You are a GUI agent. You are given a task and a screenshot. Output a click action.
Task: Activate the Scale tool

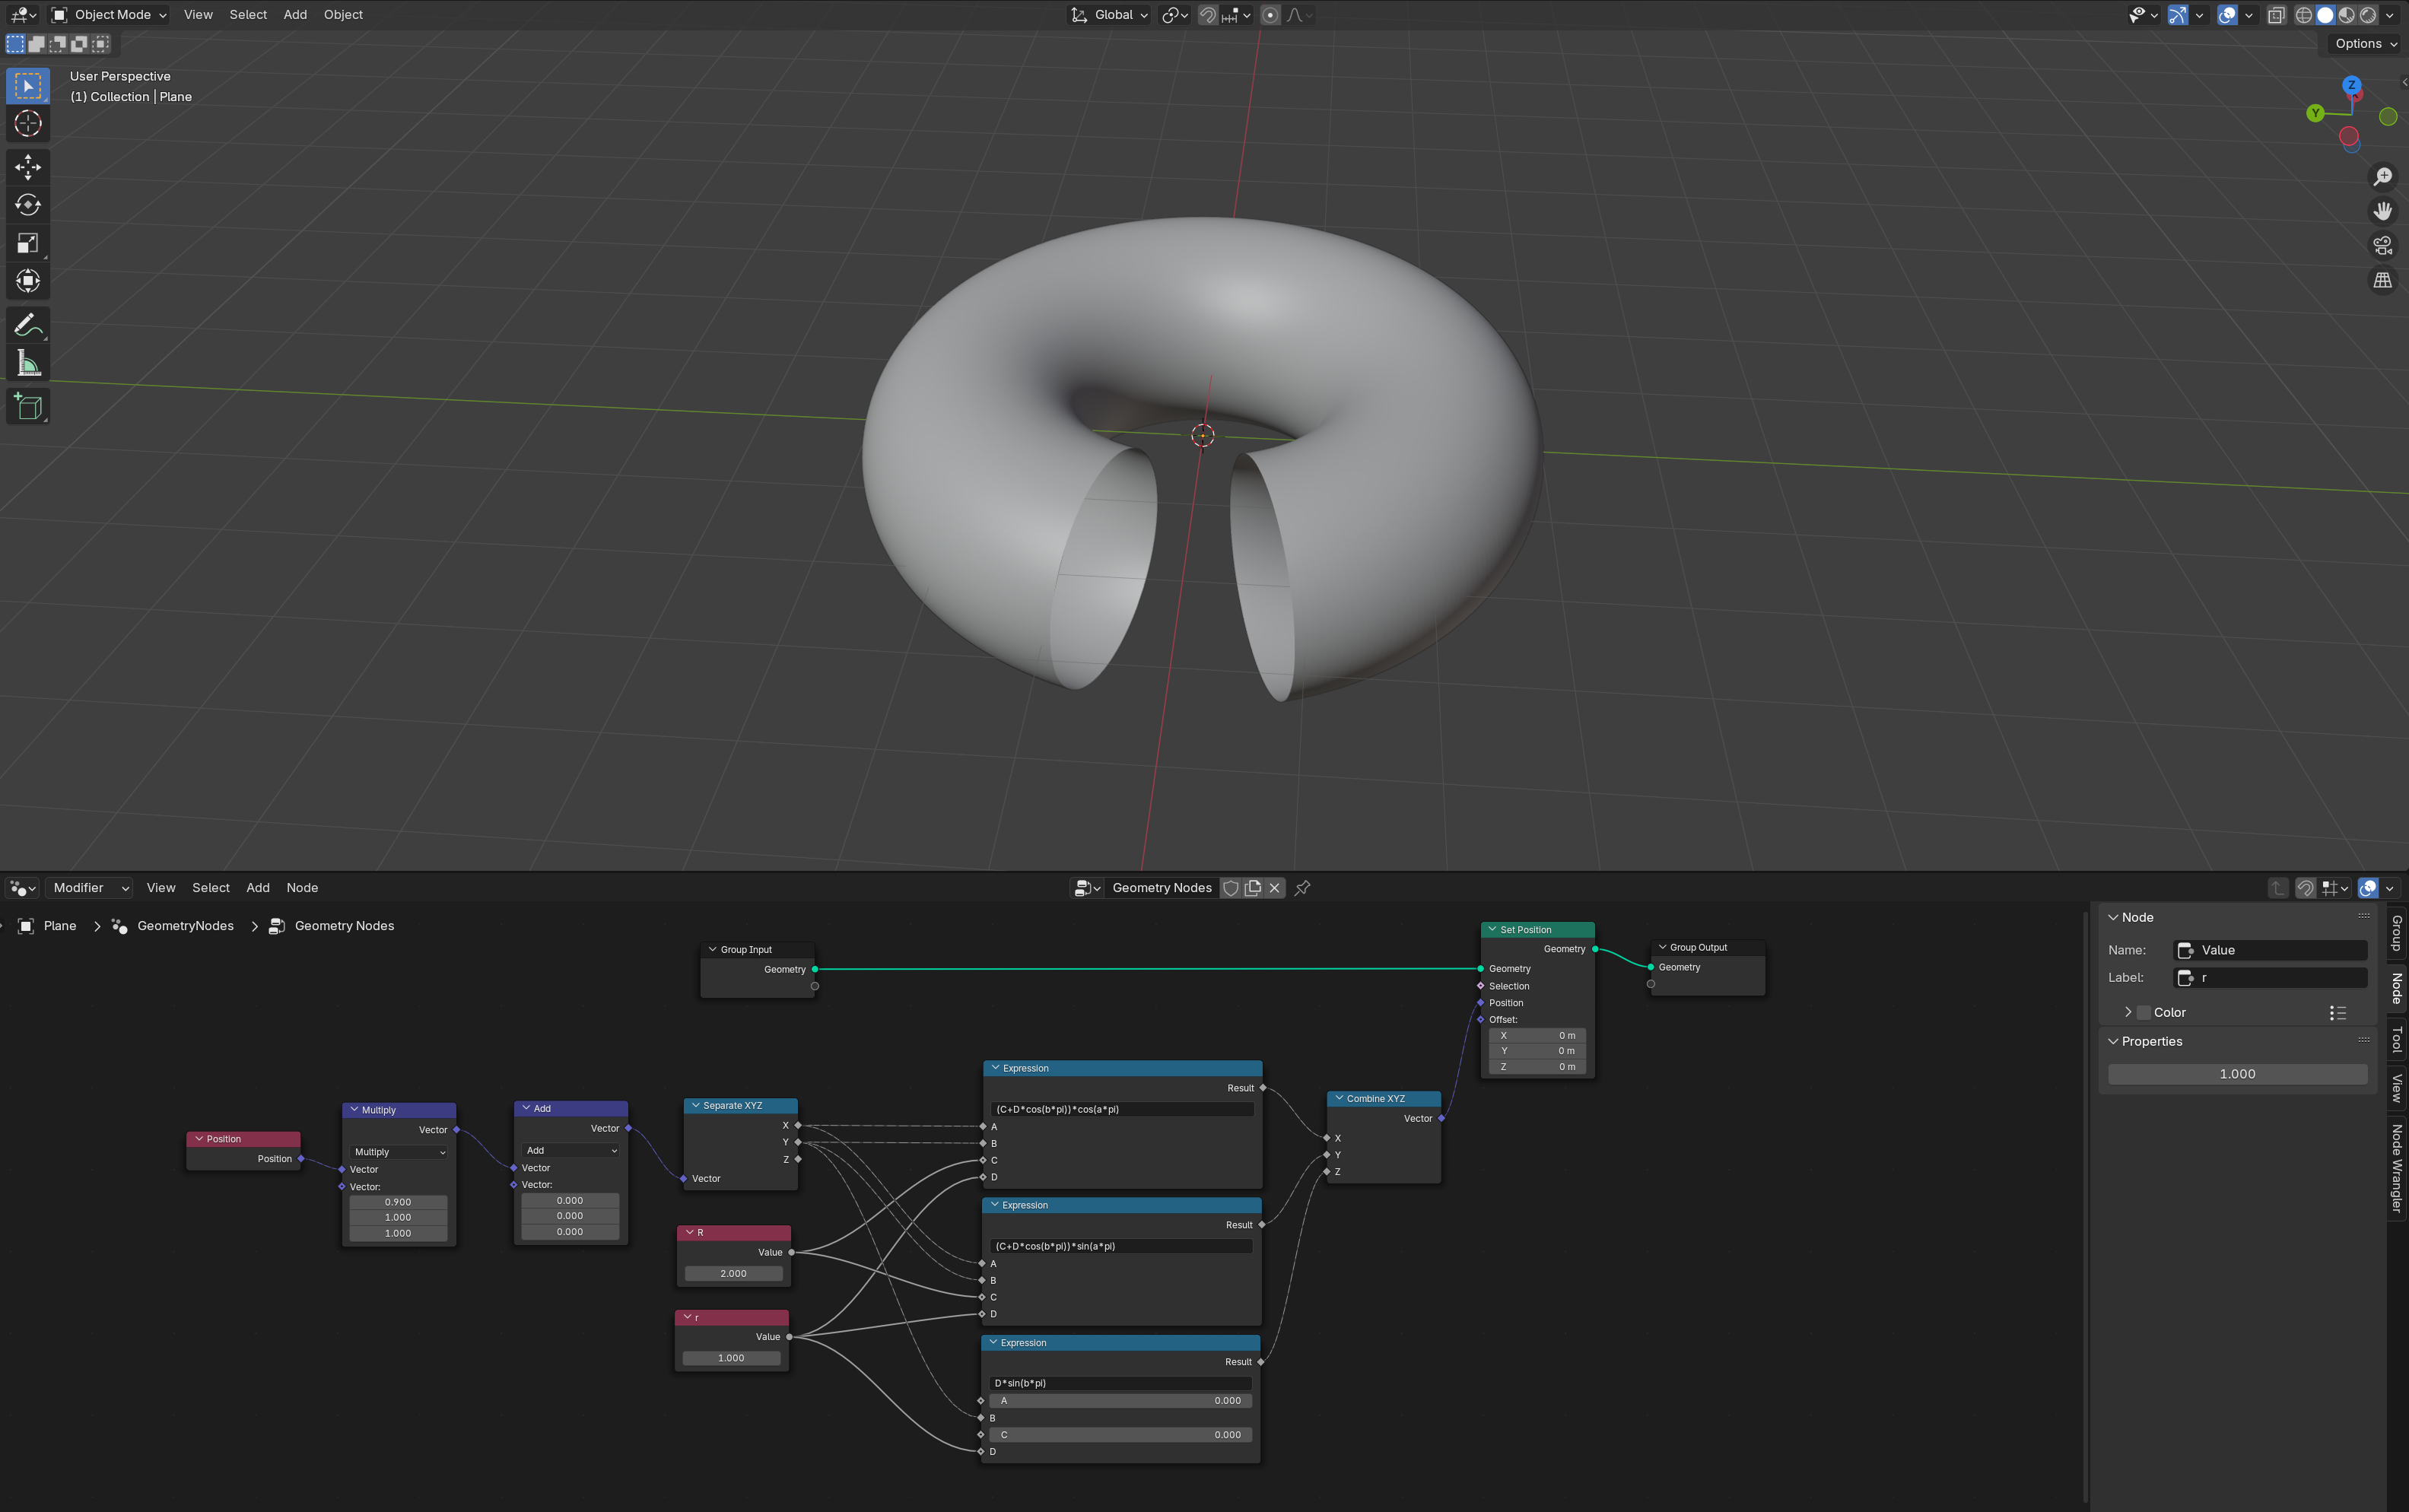click(x=28, y=243)
